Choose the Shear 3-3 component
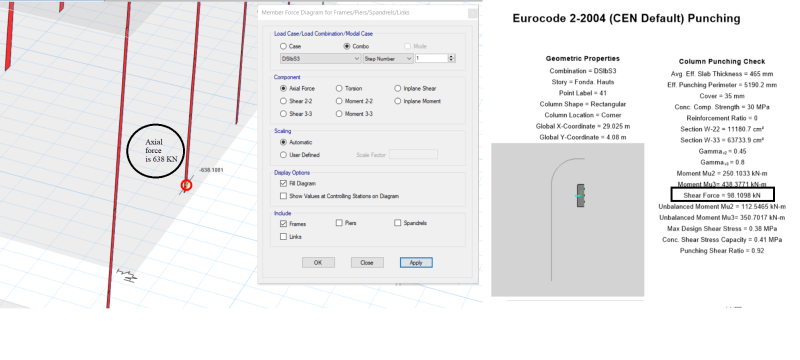800x360 pixels. coord(284,114)
